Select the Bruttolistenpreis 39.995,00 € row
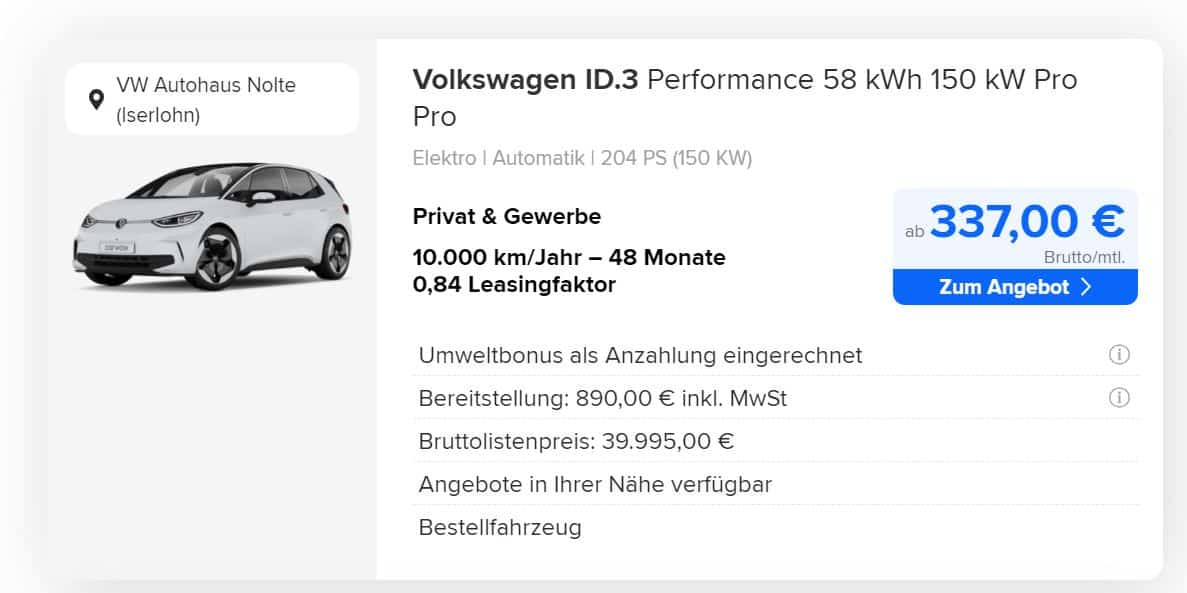The image size is (1187, 593). coord(776,441)
